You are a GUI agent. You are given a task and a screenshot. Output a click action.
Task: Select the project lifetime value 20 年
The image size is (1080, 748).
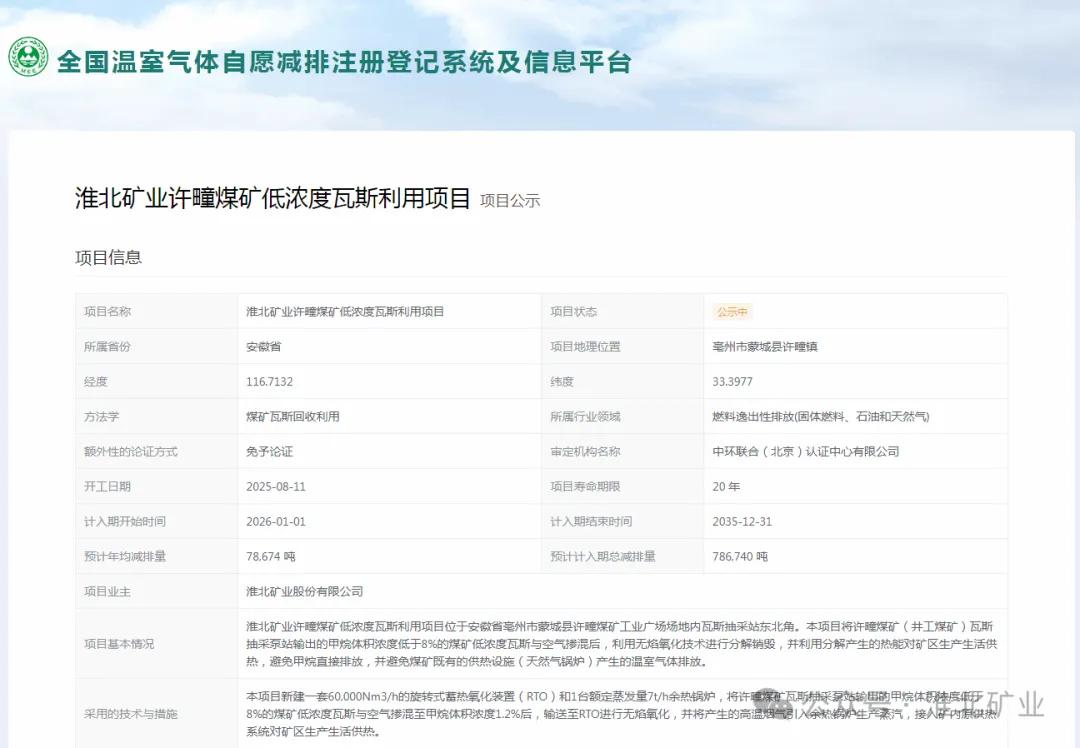tap(726, 487)
